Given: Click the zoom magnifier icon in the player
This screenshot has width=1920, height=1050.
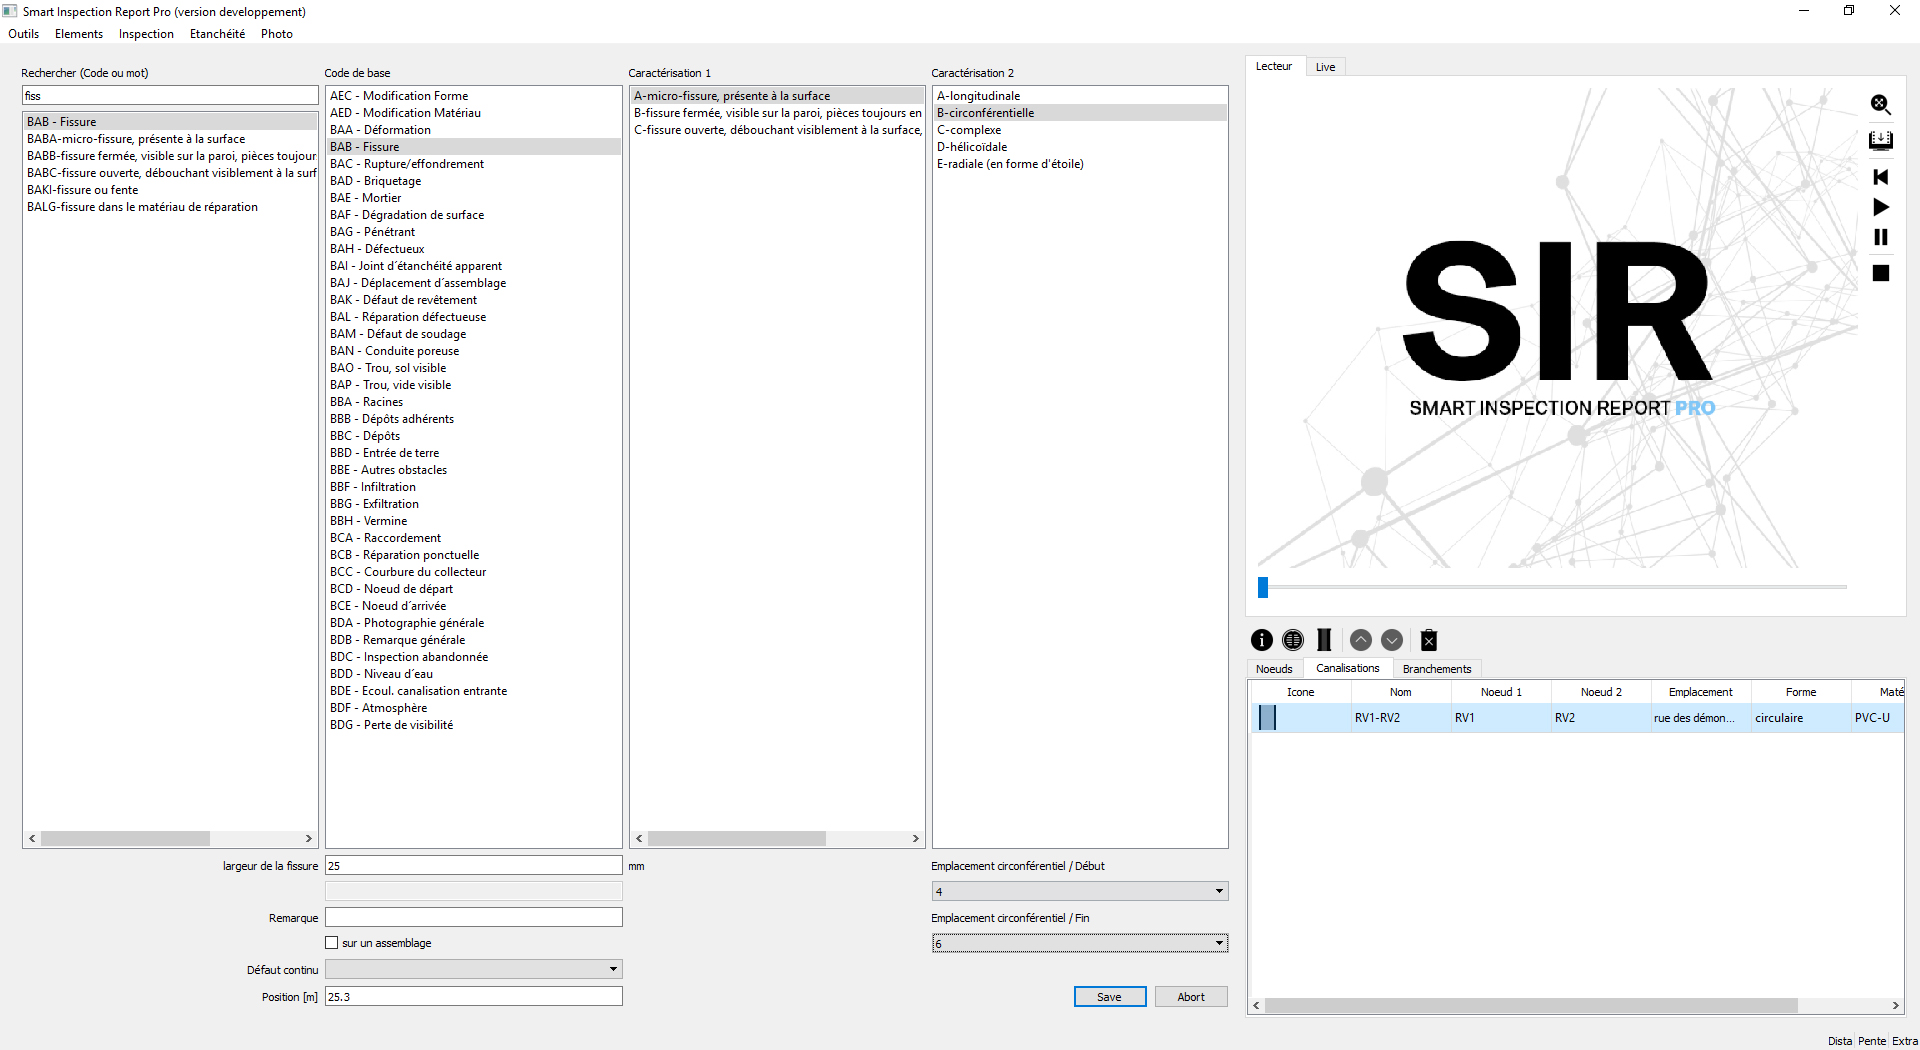Looking at the screenshot, I should click(1880, 104).
